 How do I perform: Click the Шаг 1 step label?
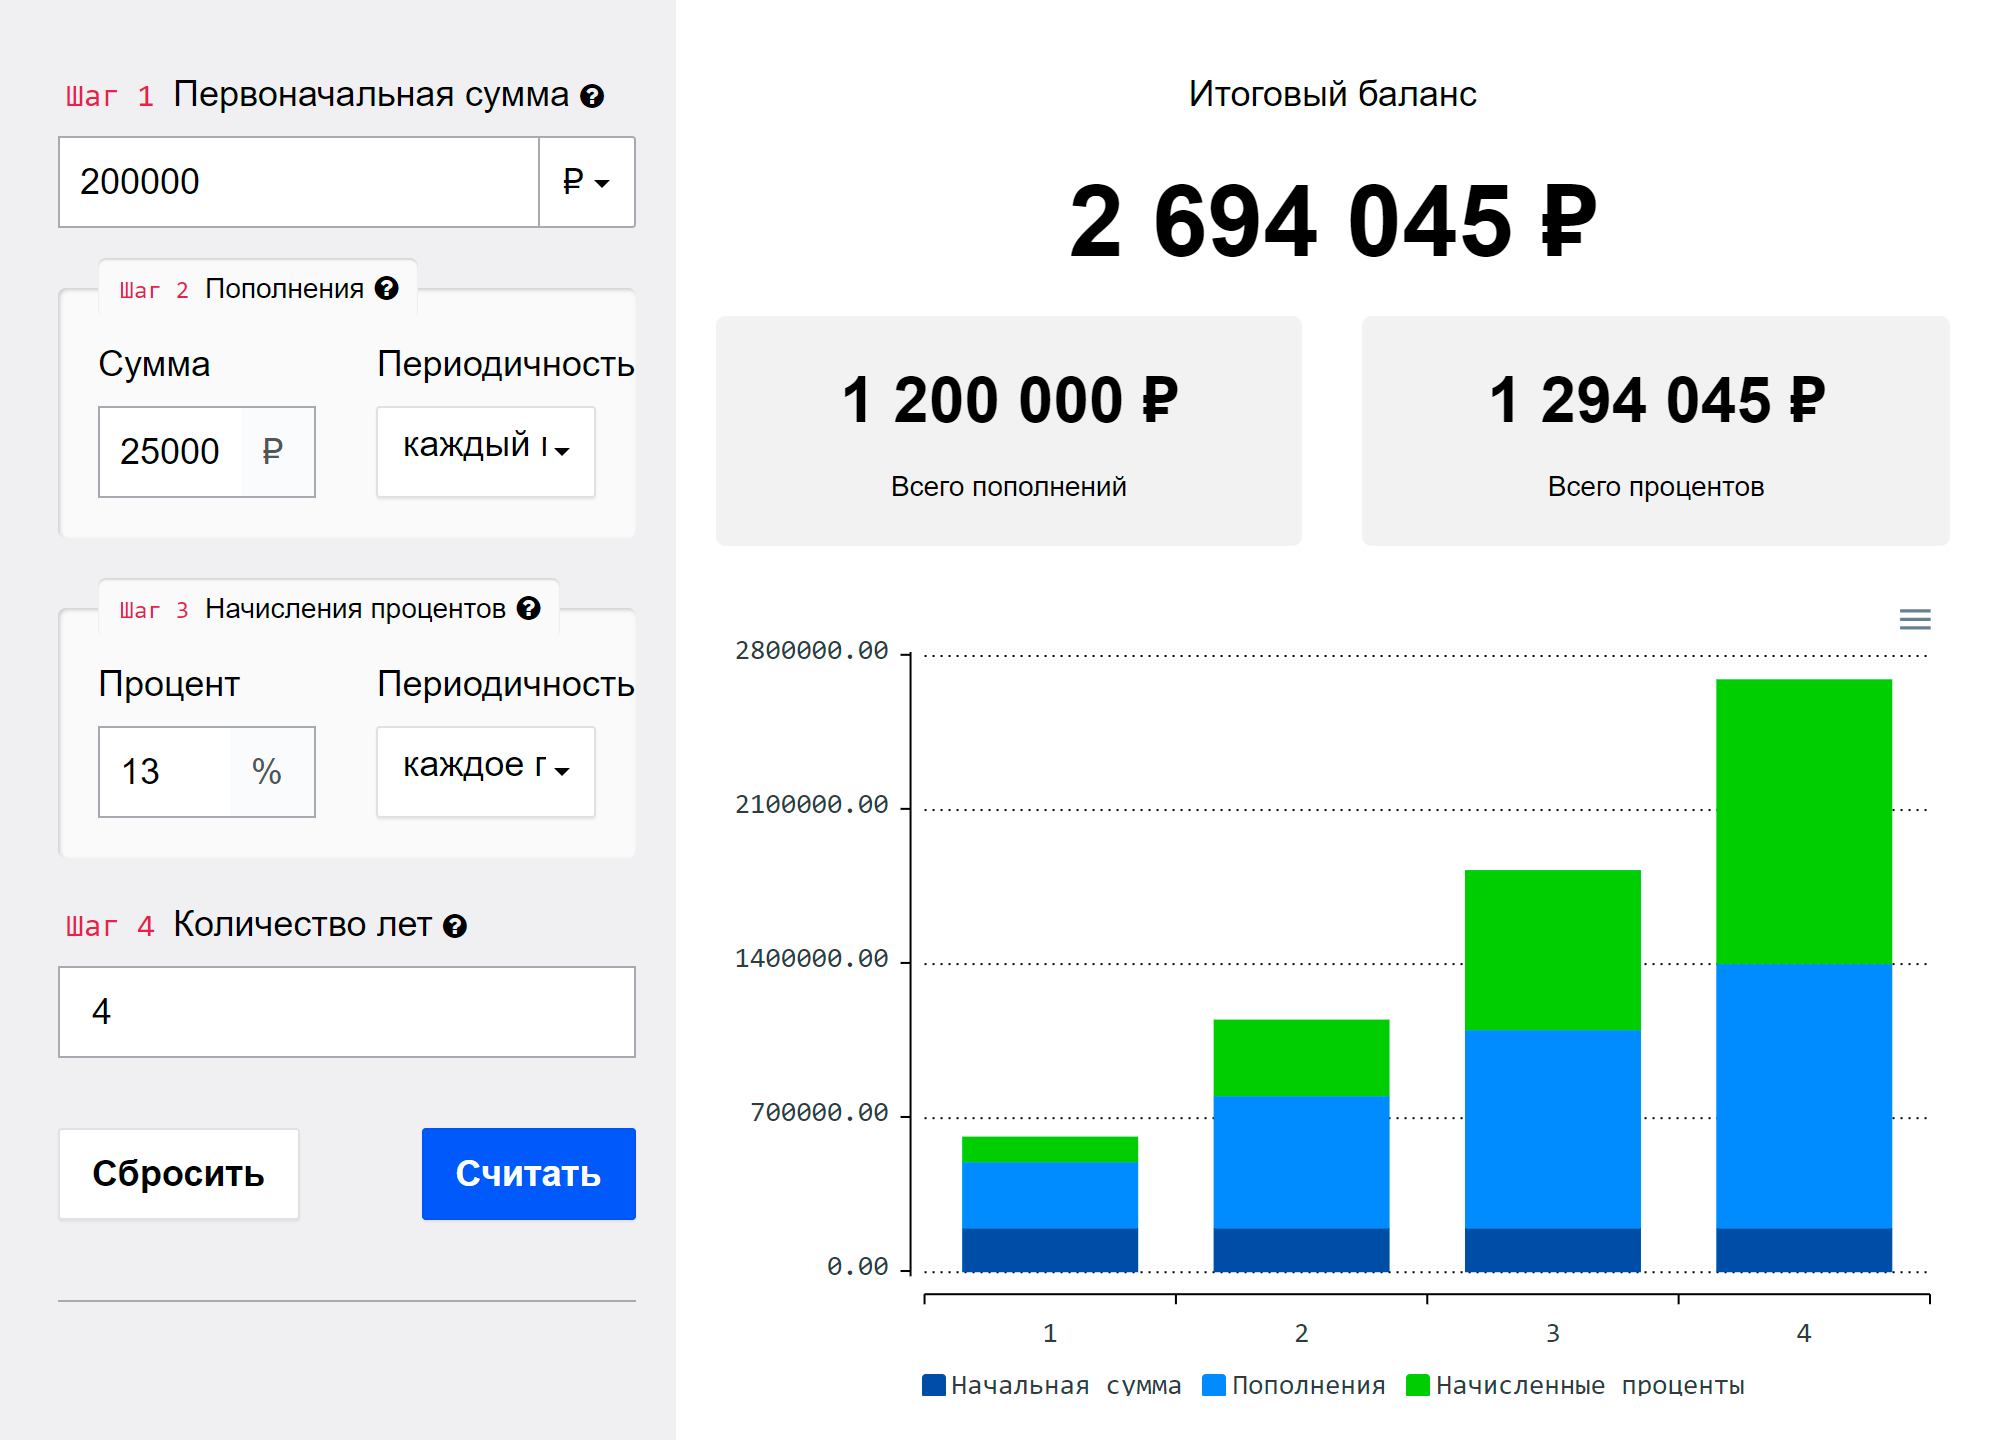tap(110, 96)
